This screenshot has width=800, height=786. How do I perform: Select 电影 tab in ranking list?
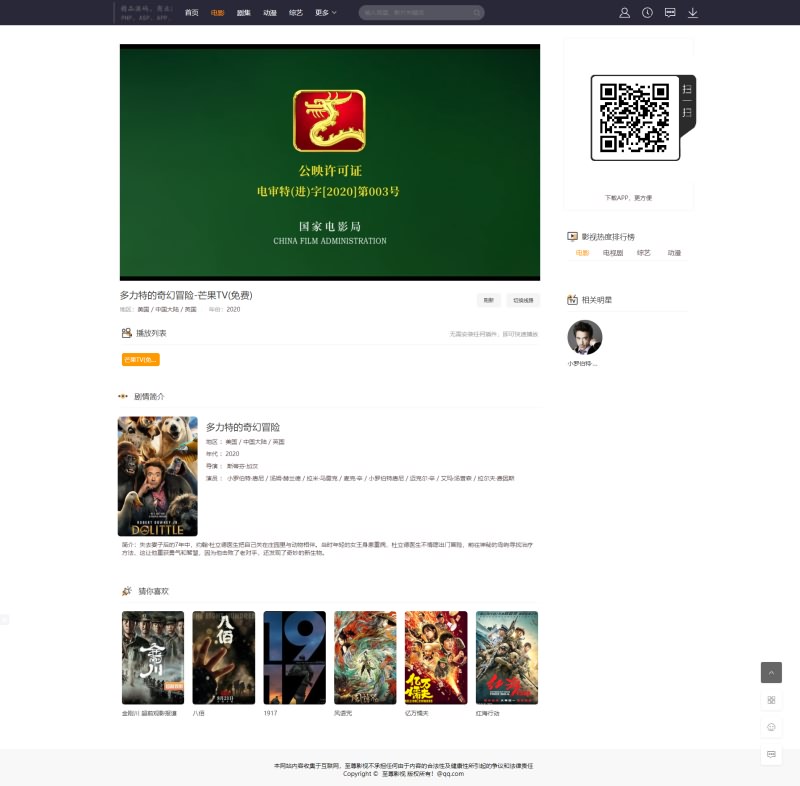[x=582, y=253]
